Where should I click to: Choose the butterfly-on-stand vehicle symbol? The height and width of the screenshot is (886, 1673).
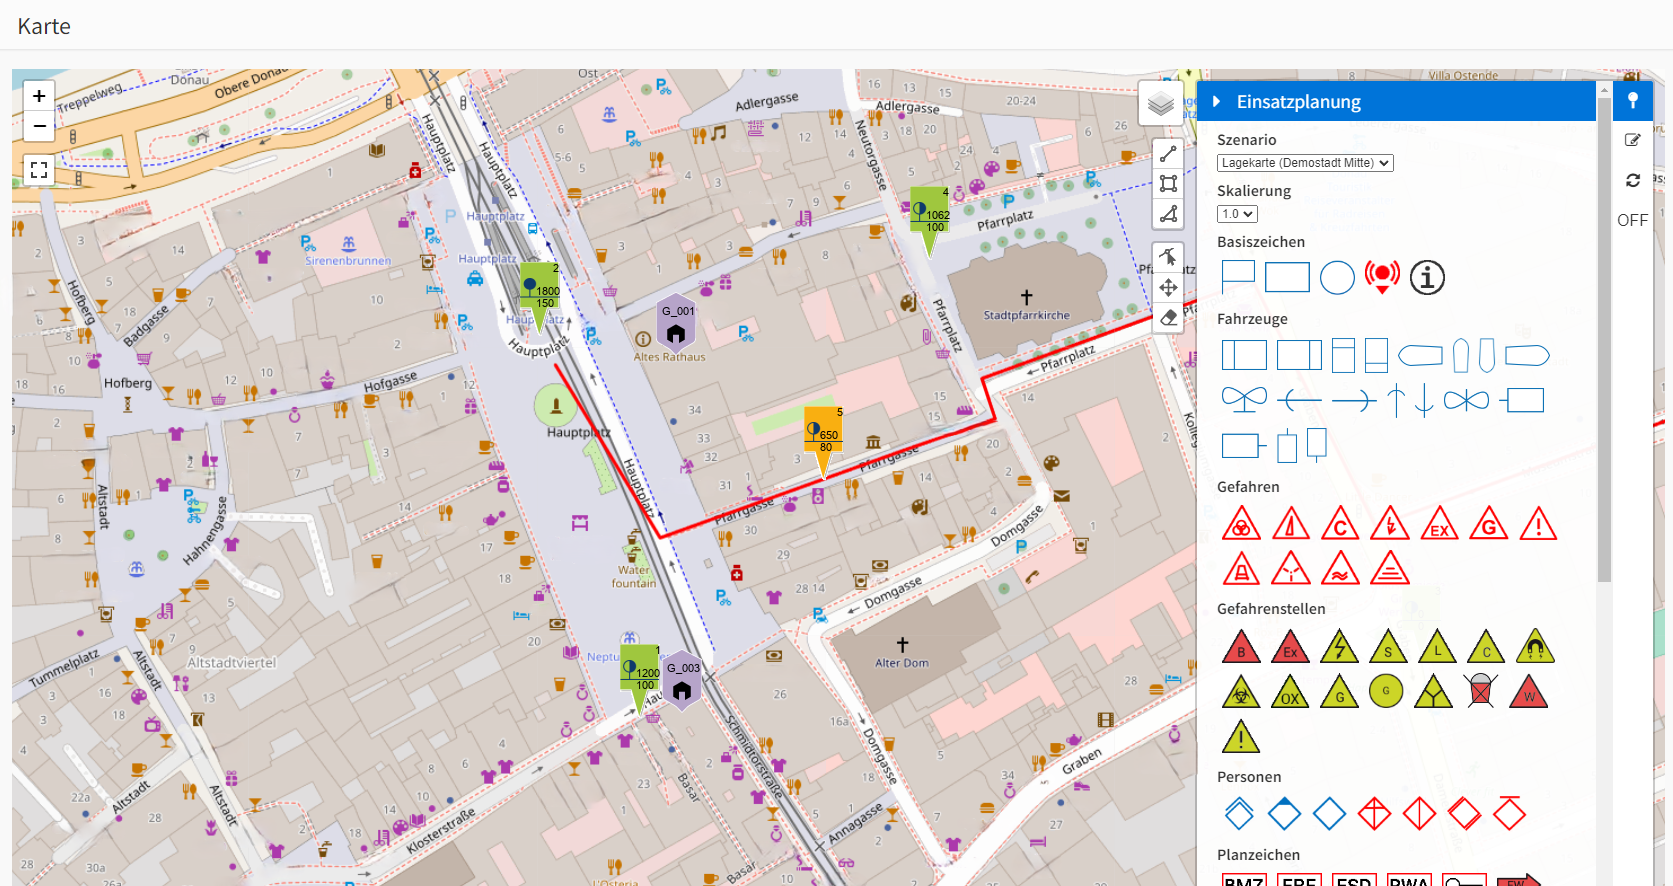[1244, 400]
